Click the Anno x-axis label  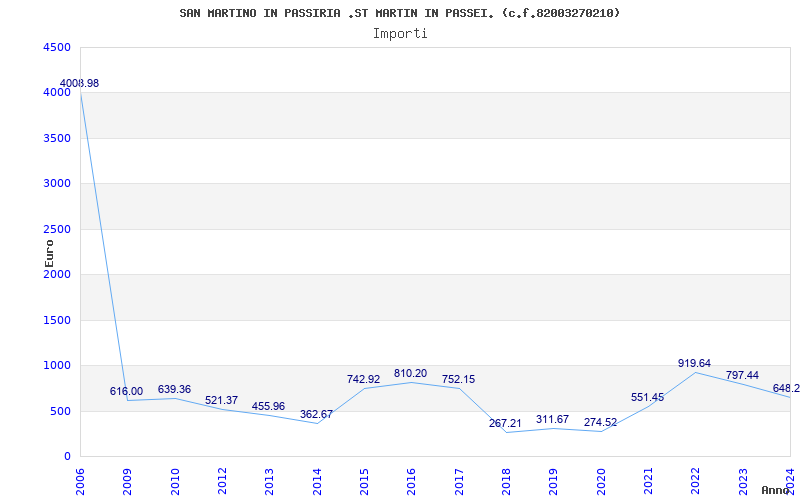point(776,490)
